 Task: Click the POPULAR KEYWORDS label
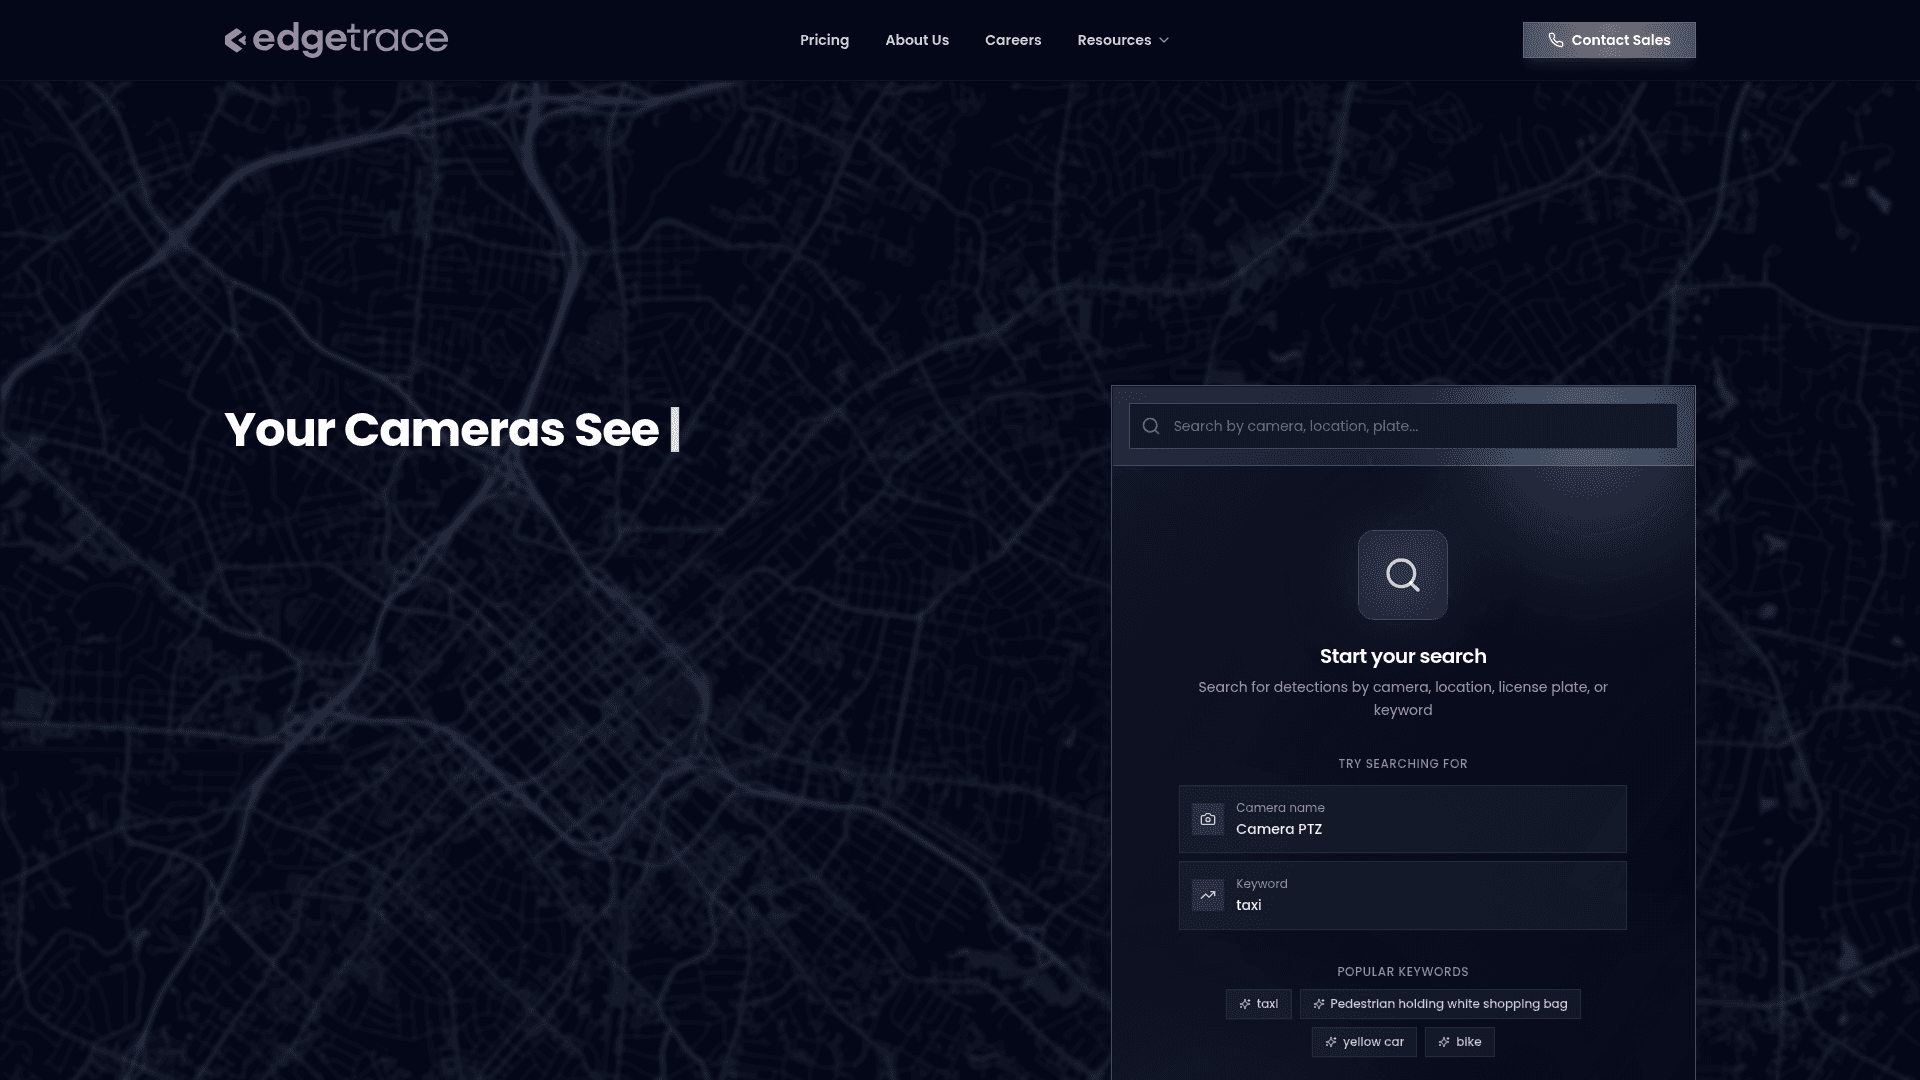coord(1403,972)
